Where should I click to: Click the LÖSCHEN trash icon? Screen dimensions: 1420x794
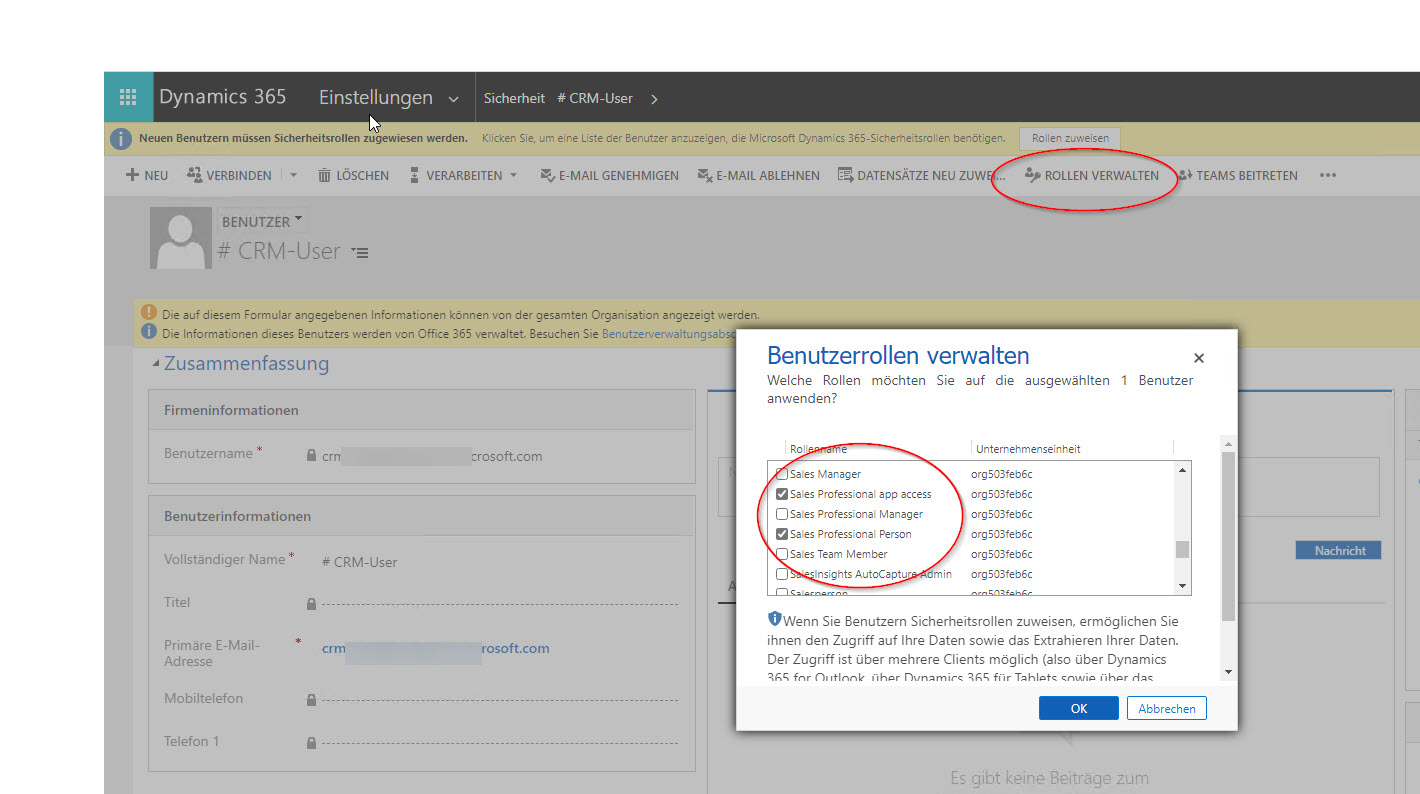pos(324,175)
